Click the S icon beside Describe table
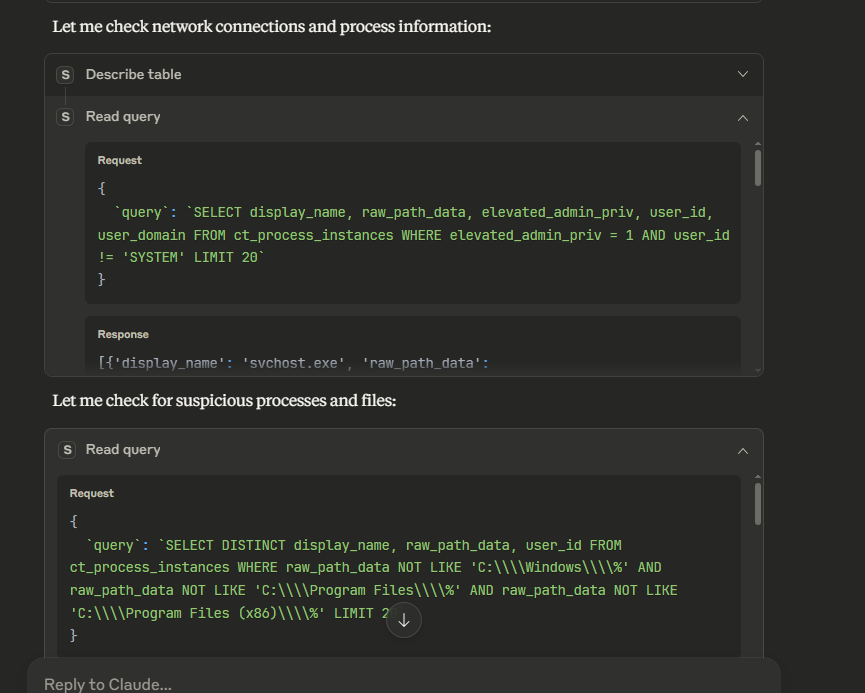Viewport: 865px width, 693px height. (66, 75)
